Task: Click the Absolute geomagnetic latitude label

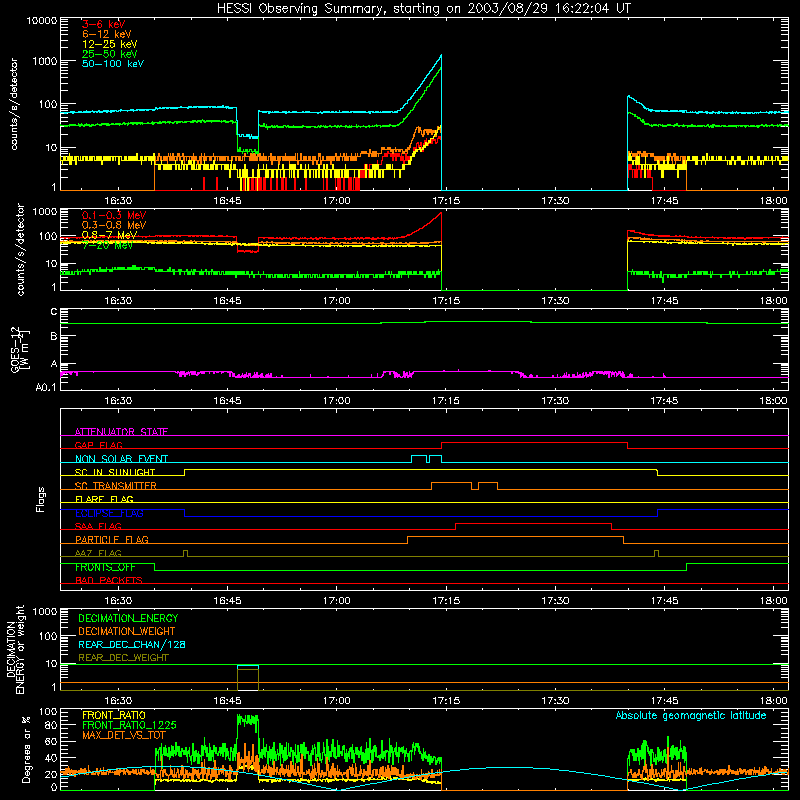Action: coord(691,715)
